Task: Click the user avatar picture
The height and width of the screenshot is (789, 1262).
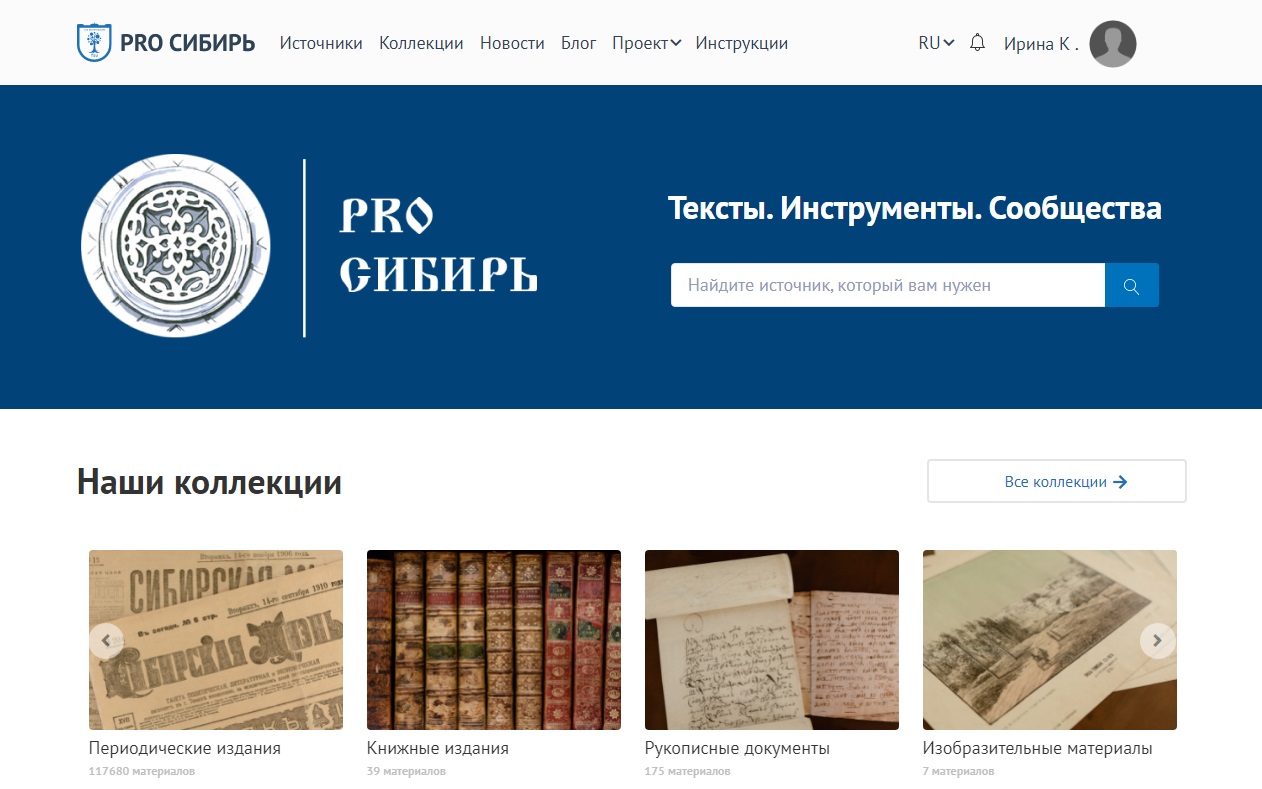Action: pyautogui.click(x=1113, y=44)
